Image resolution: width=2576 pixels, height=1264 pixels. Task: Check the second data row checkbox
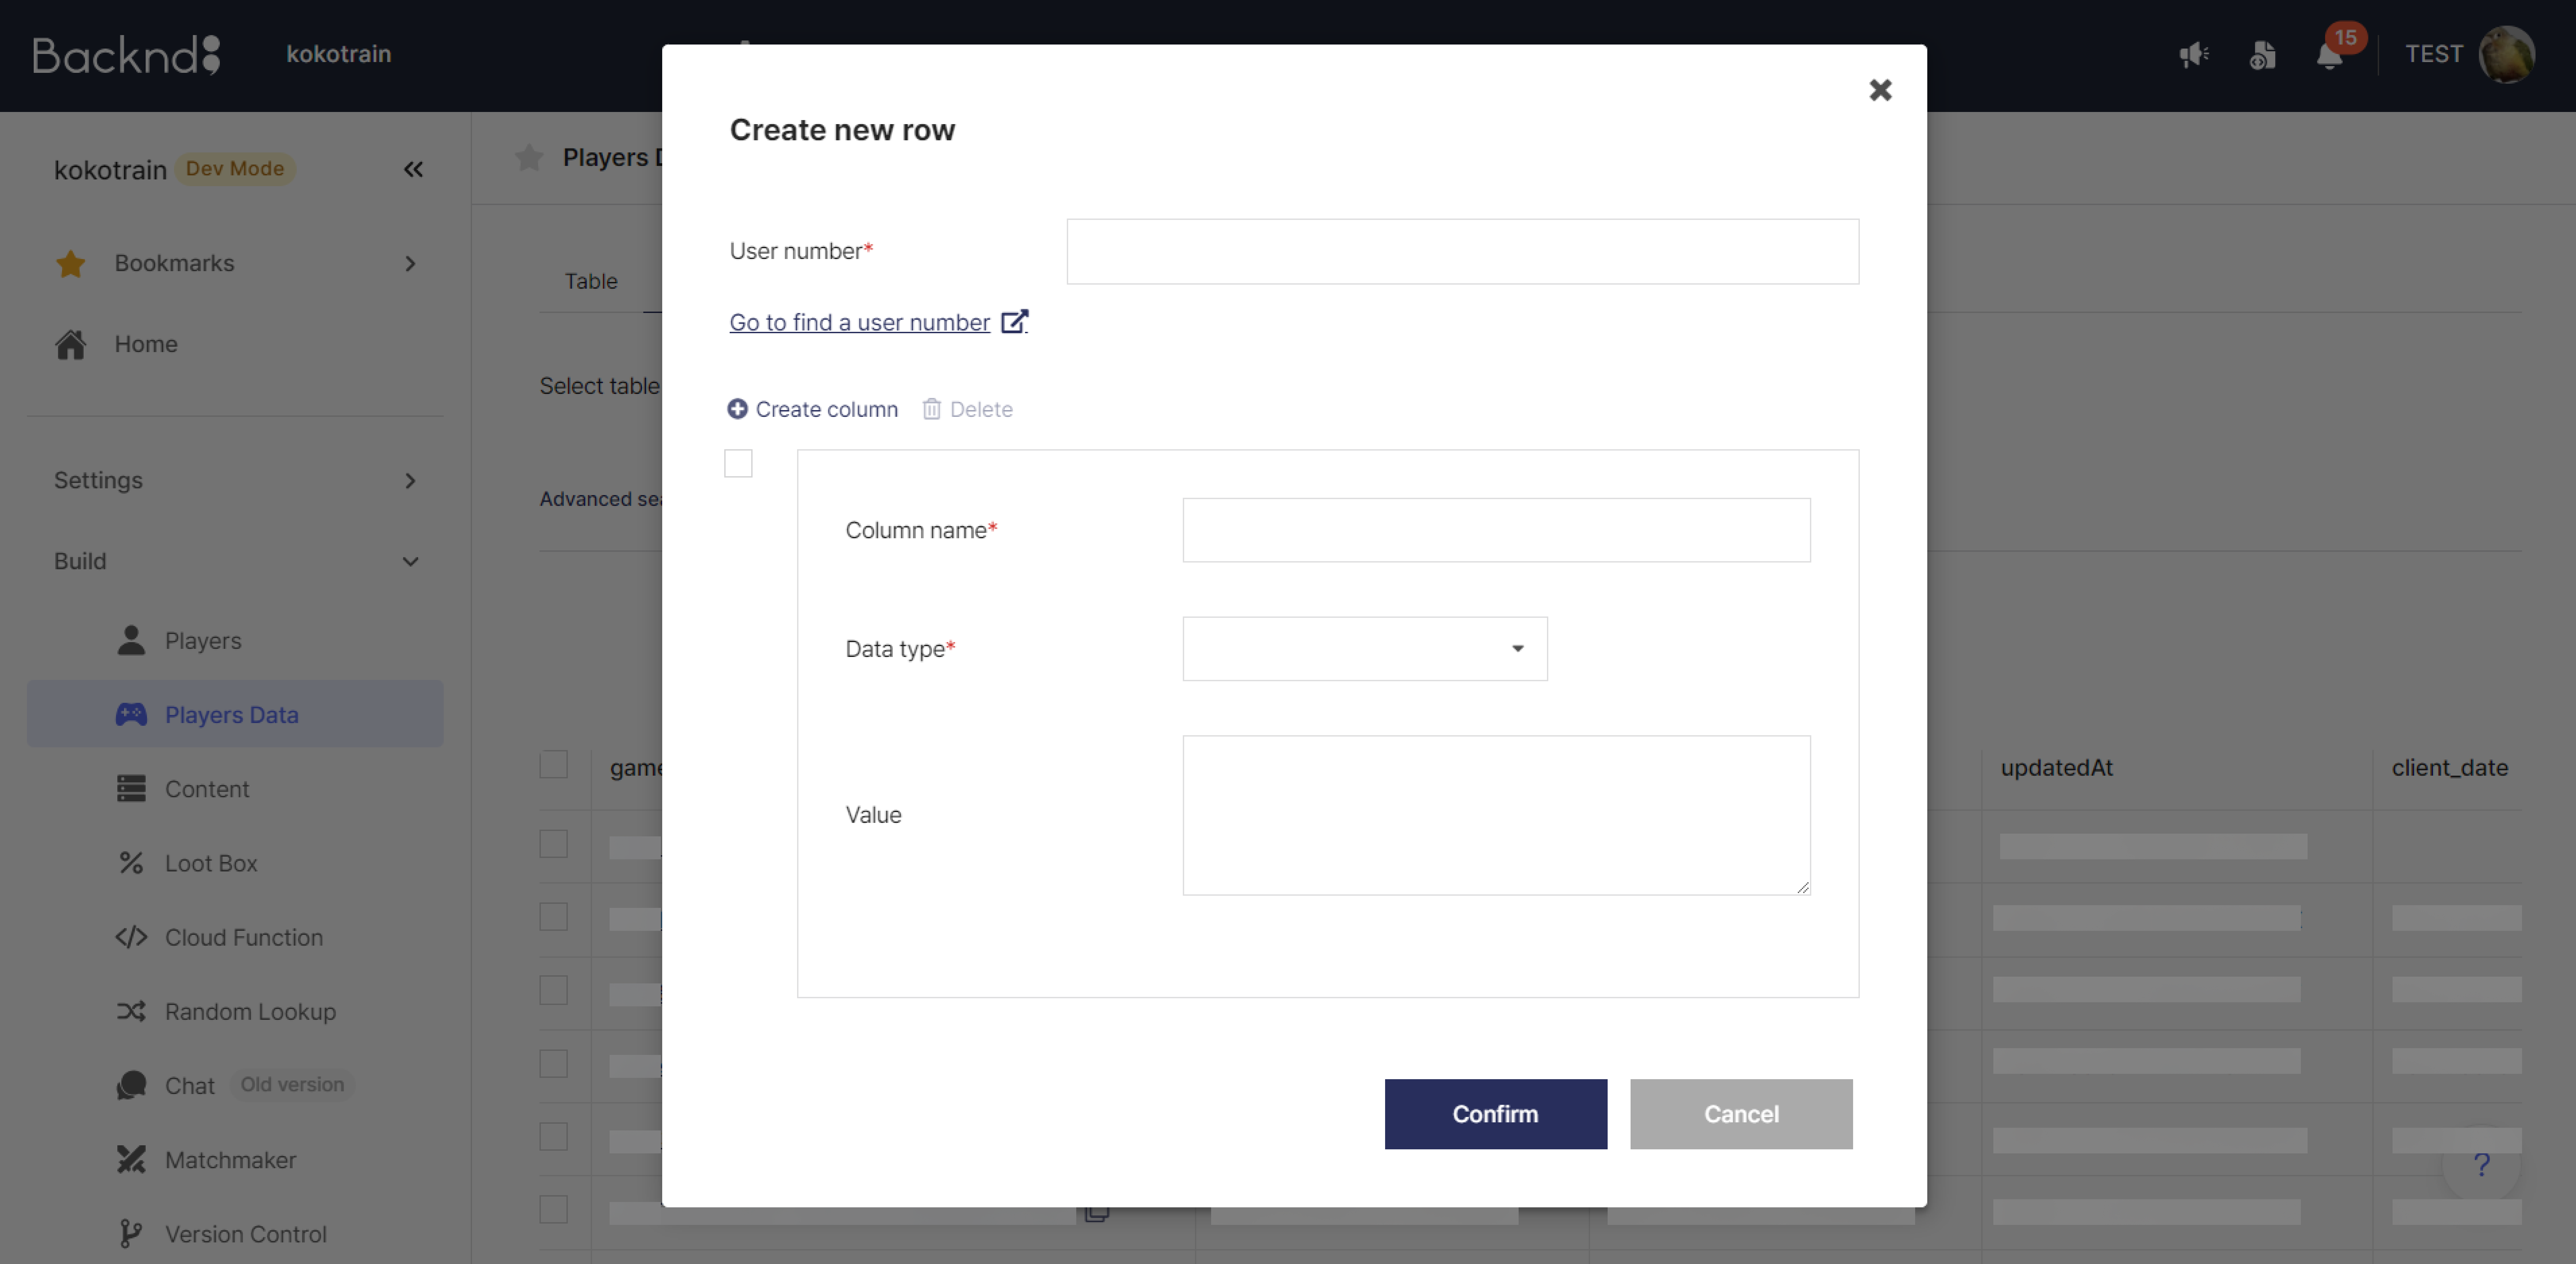(x=554, y=917)
